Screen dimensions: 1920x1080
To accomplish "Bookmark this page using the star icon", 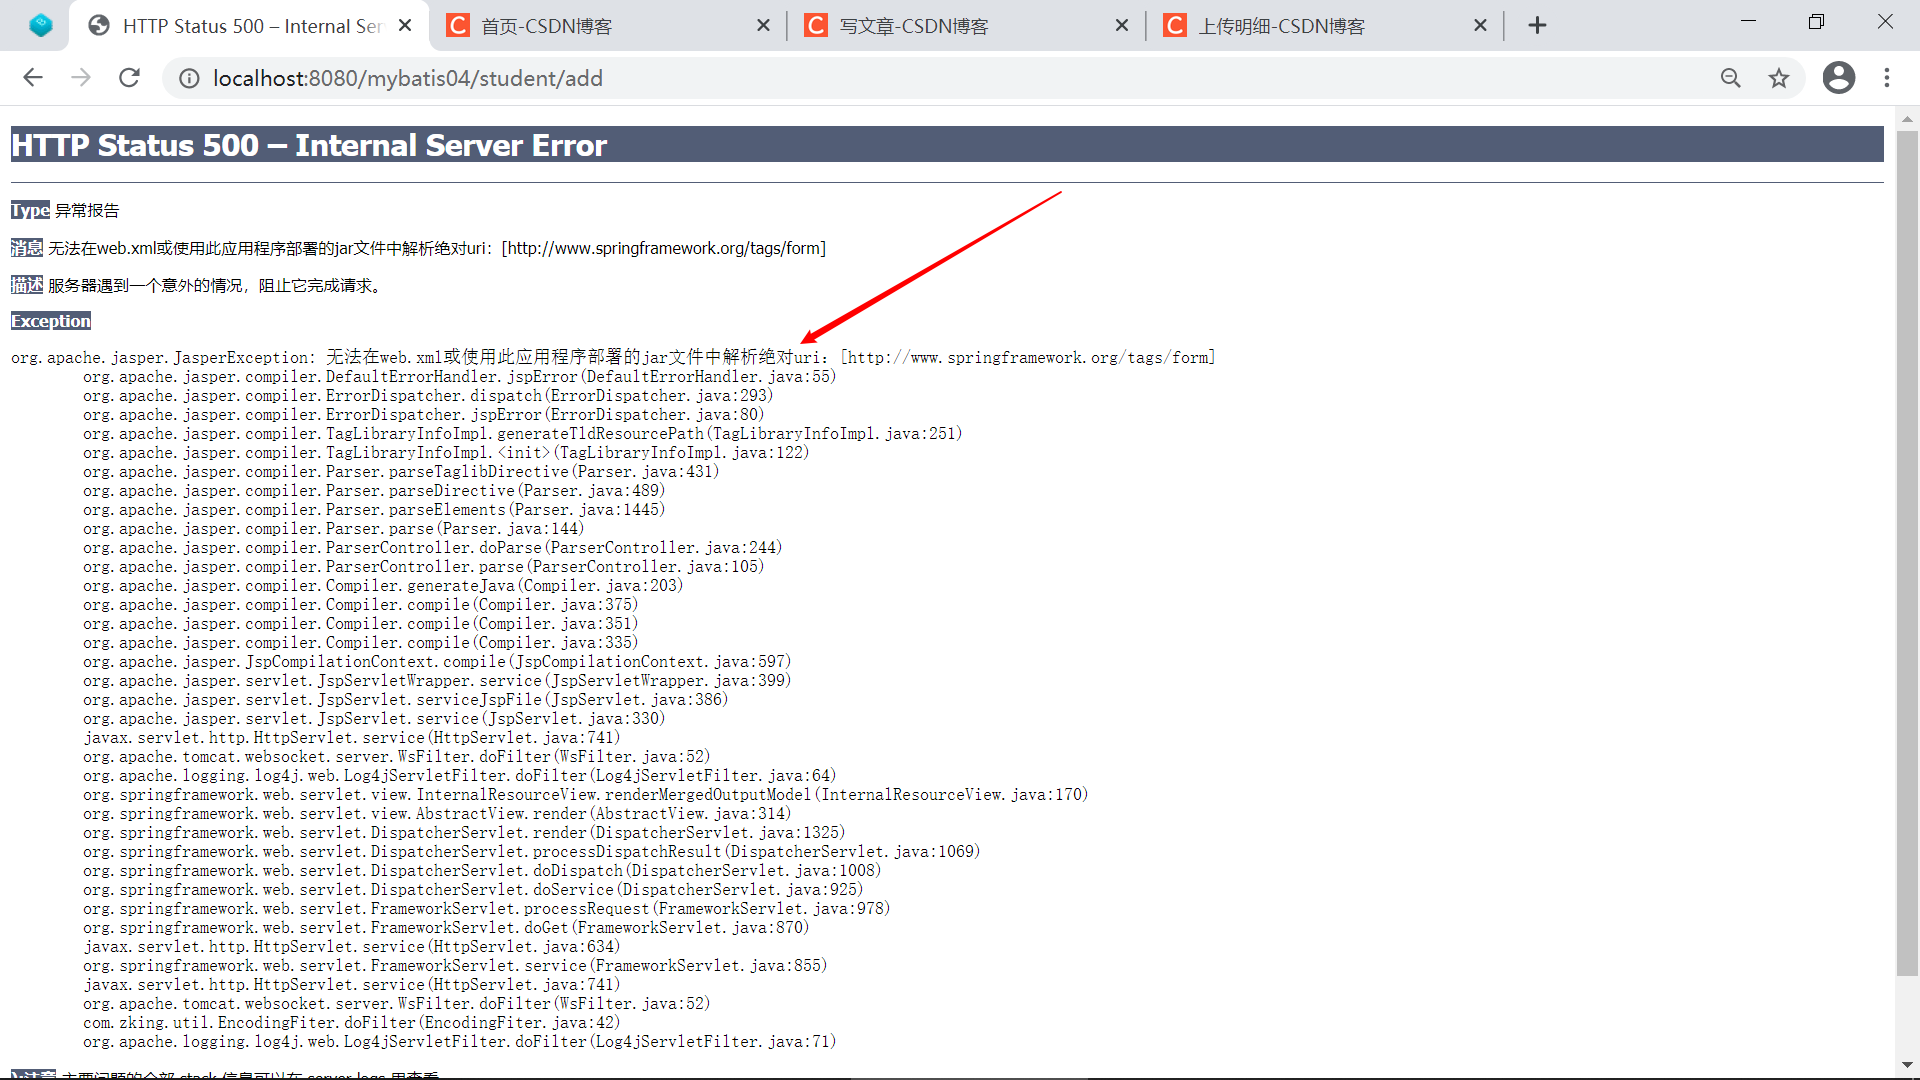I will pyautogui.click(x=1779, y=77).
